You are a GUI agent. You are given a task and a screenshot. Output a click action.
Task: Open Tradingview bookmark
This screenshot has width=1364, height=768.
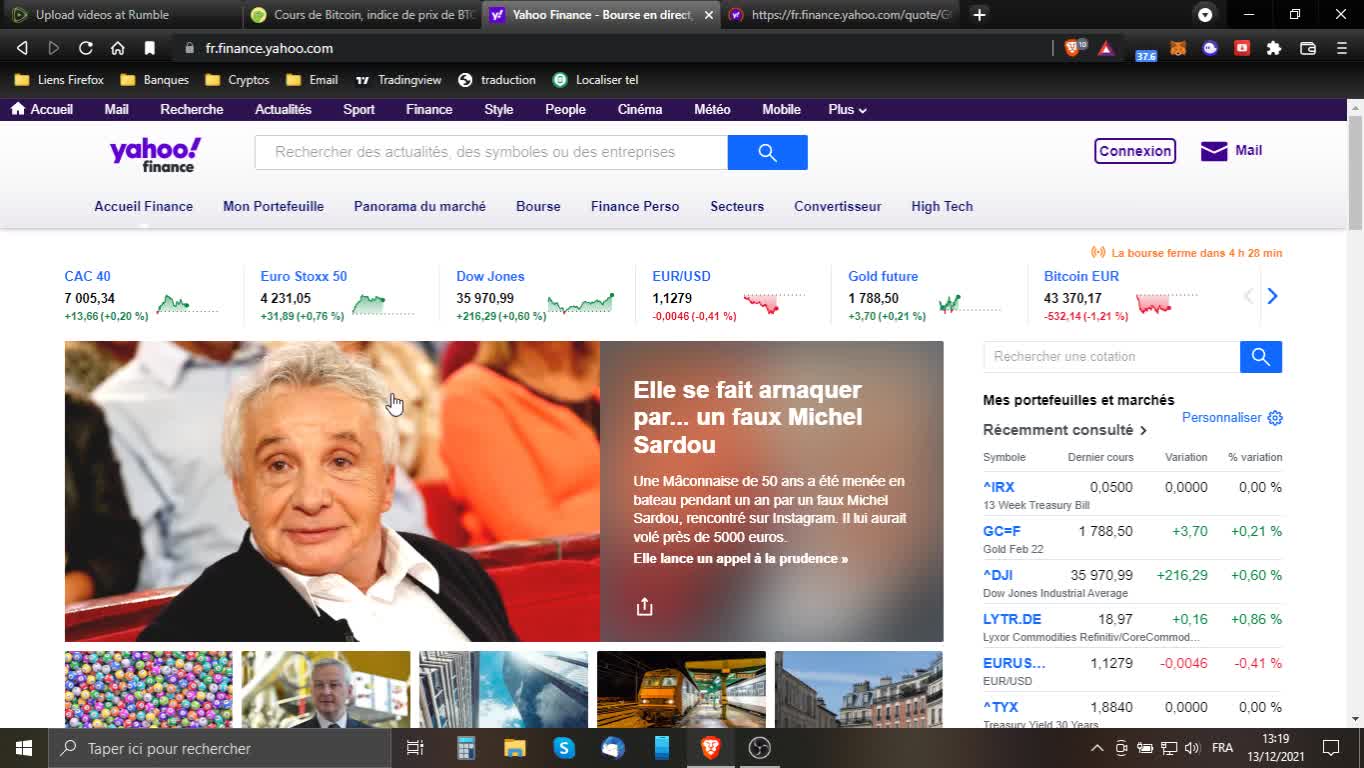399,80
